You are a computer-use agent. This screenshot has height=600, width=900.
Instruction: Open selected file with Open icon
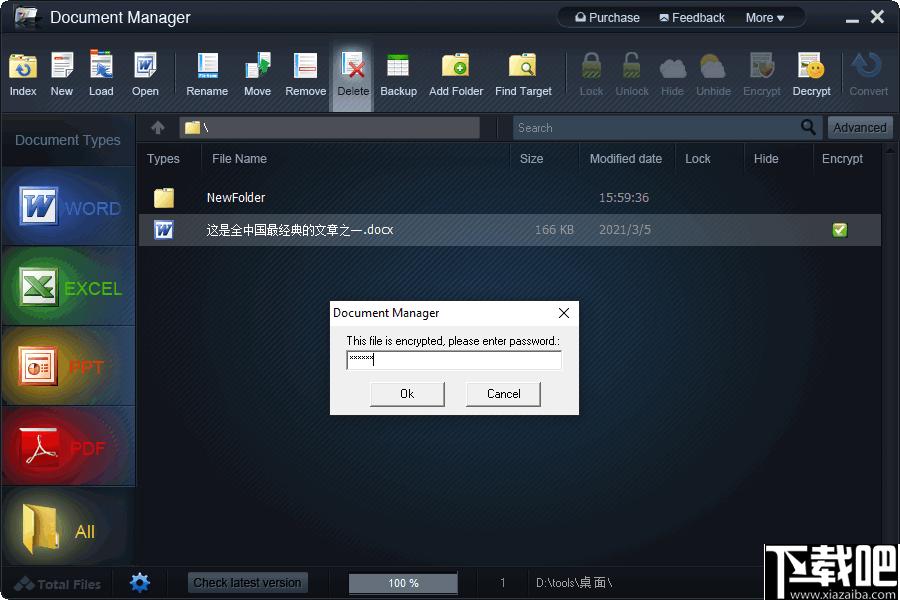click(145, 65)
